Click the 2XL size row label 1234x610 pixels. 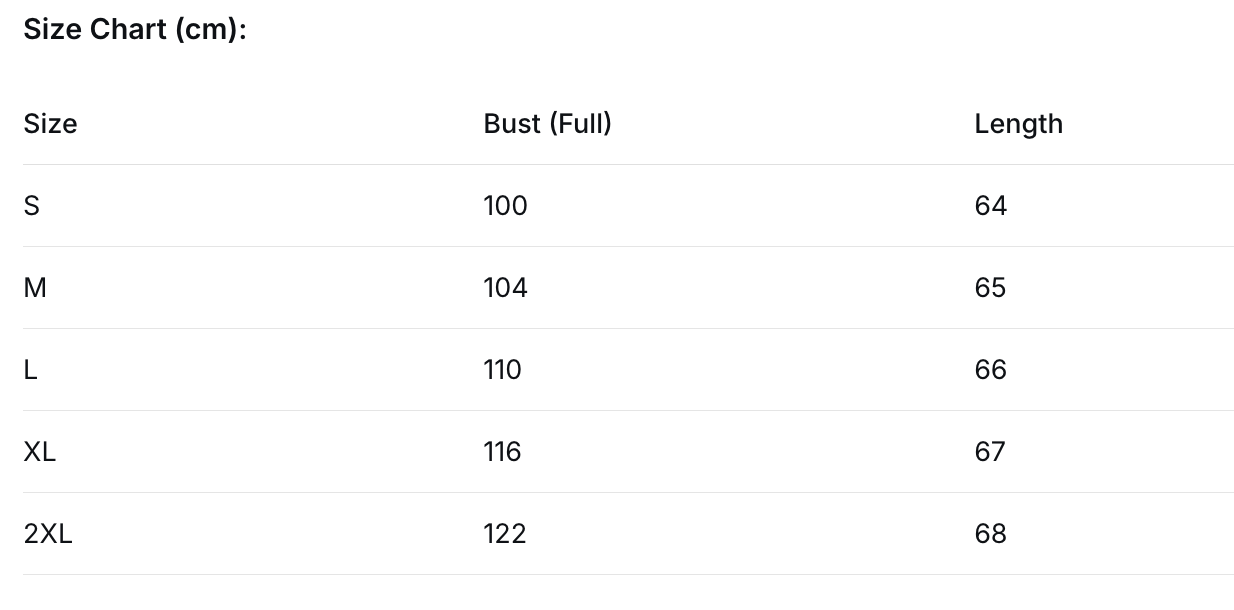48,534
